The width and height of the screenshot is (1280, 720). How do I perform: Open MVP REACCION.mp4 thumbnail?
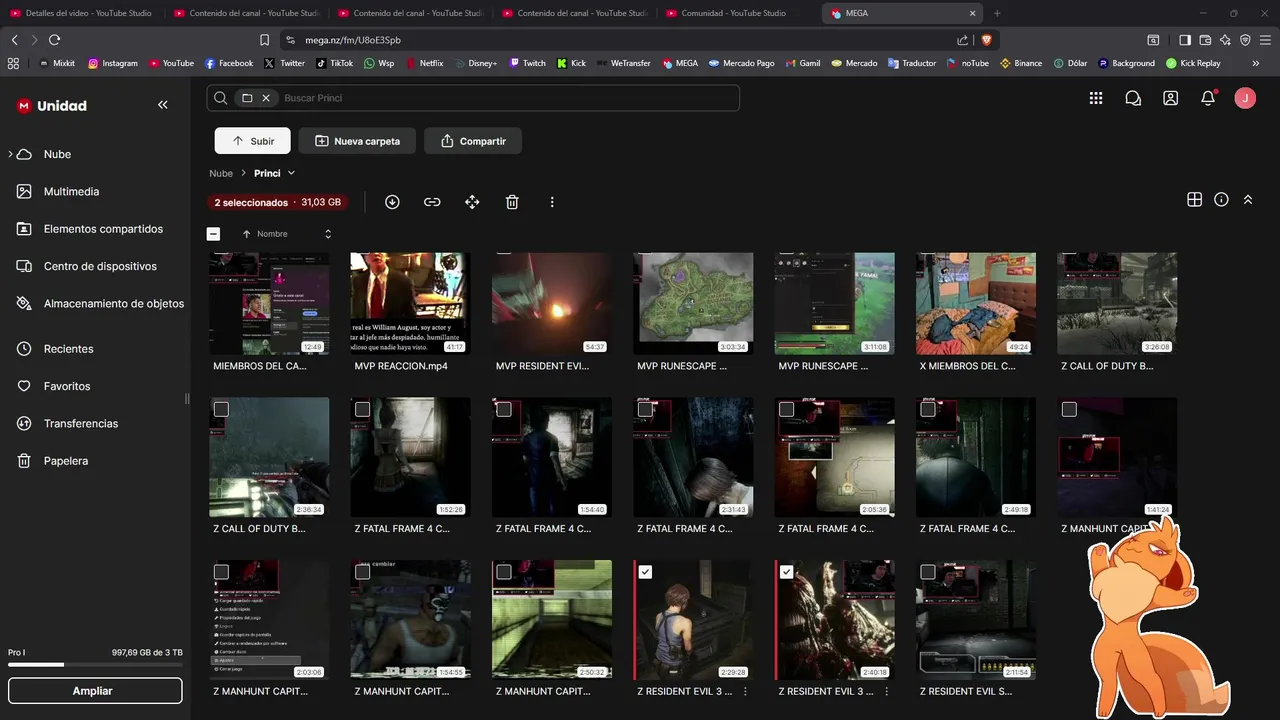tap(410, 303)
